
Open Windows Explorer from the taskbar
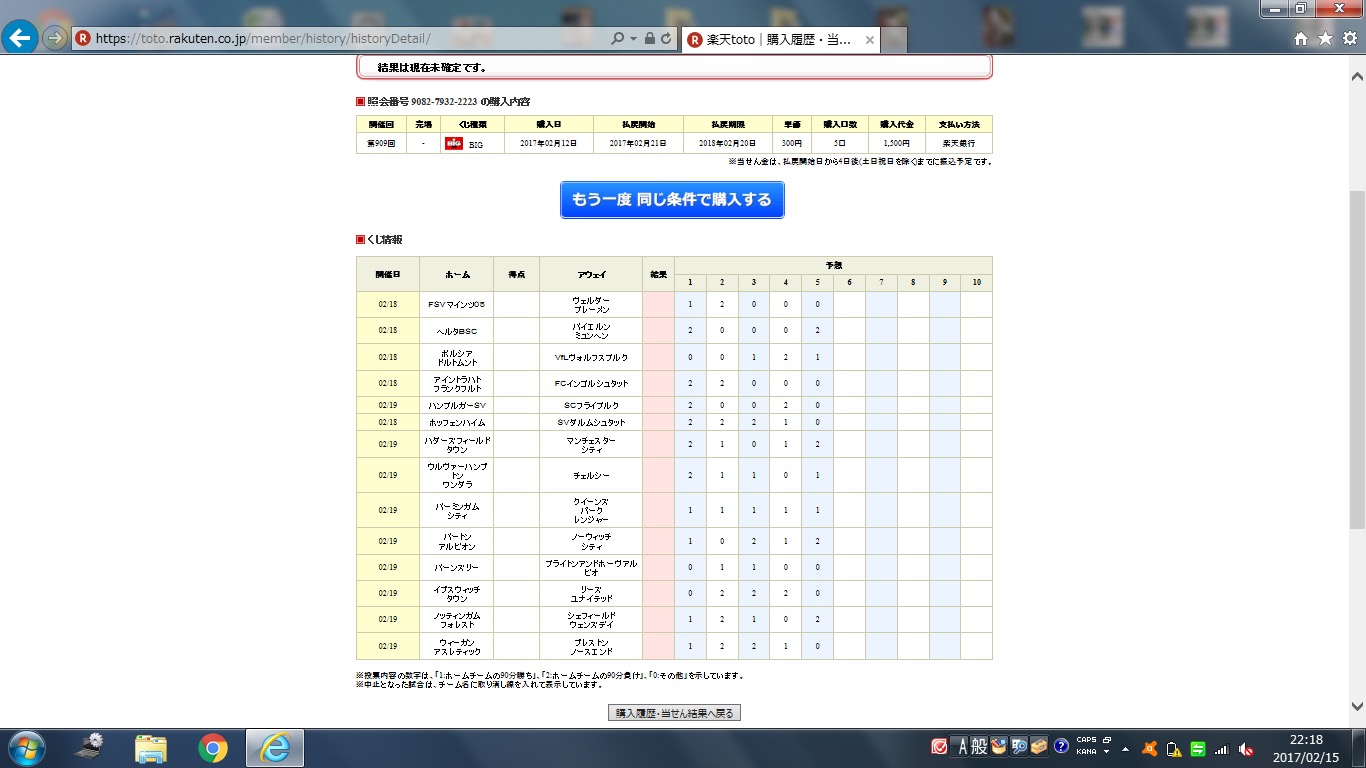(151, 748)
